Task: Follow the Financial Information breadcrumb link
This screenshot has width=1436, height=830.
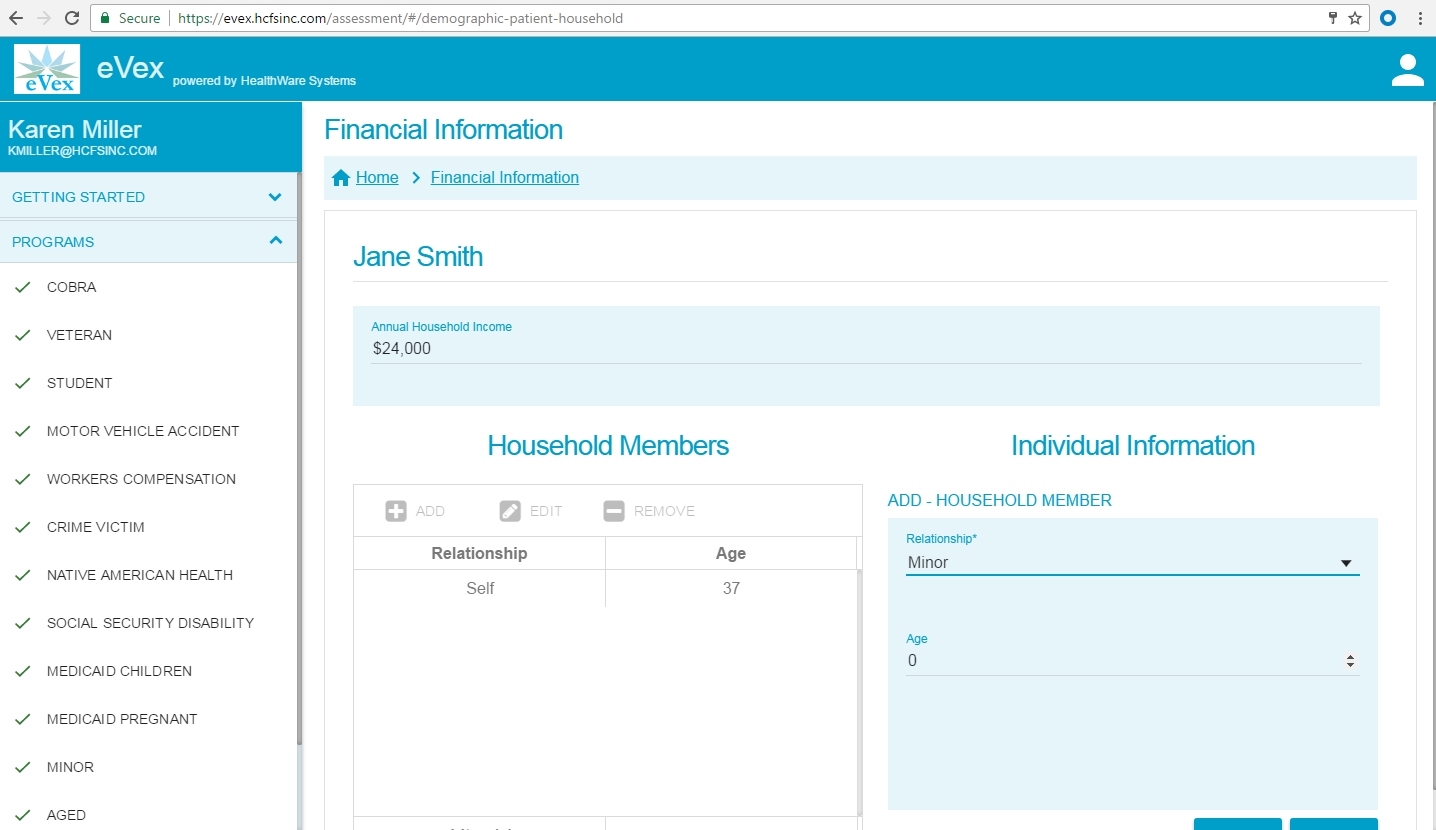Action: (504, 178)
